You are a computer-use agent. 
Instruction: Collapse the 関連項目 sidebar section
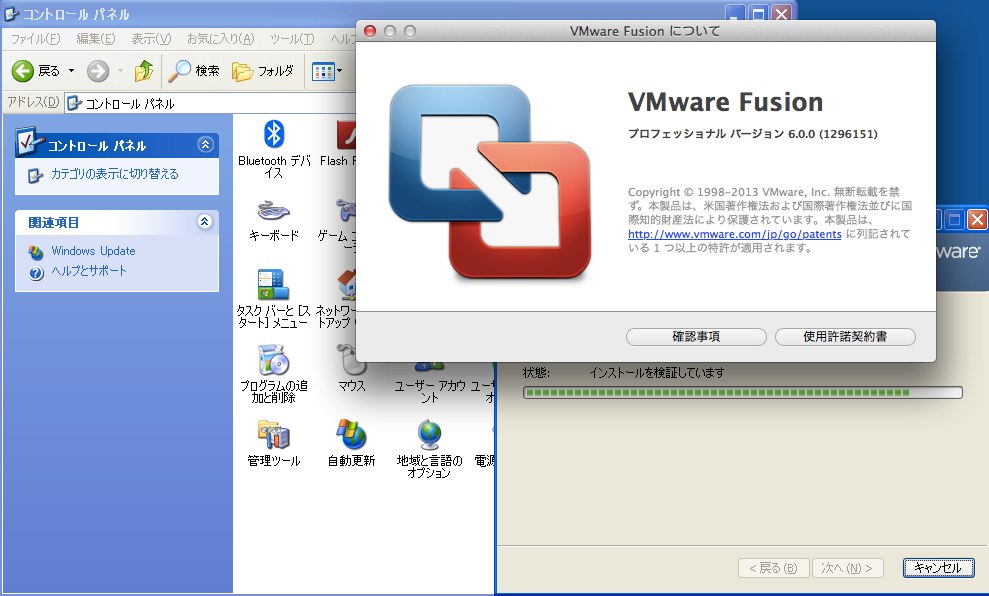204,221
